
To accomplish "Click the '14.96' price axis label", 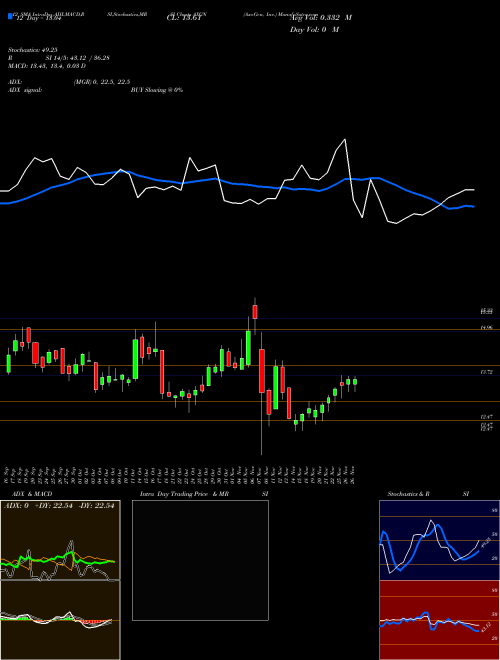I will [x=487, y=327].
